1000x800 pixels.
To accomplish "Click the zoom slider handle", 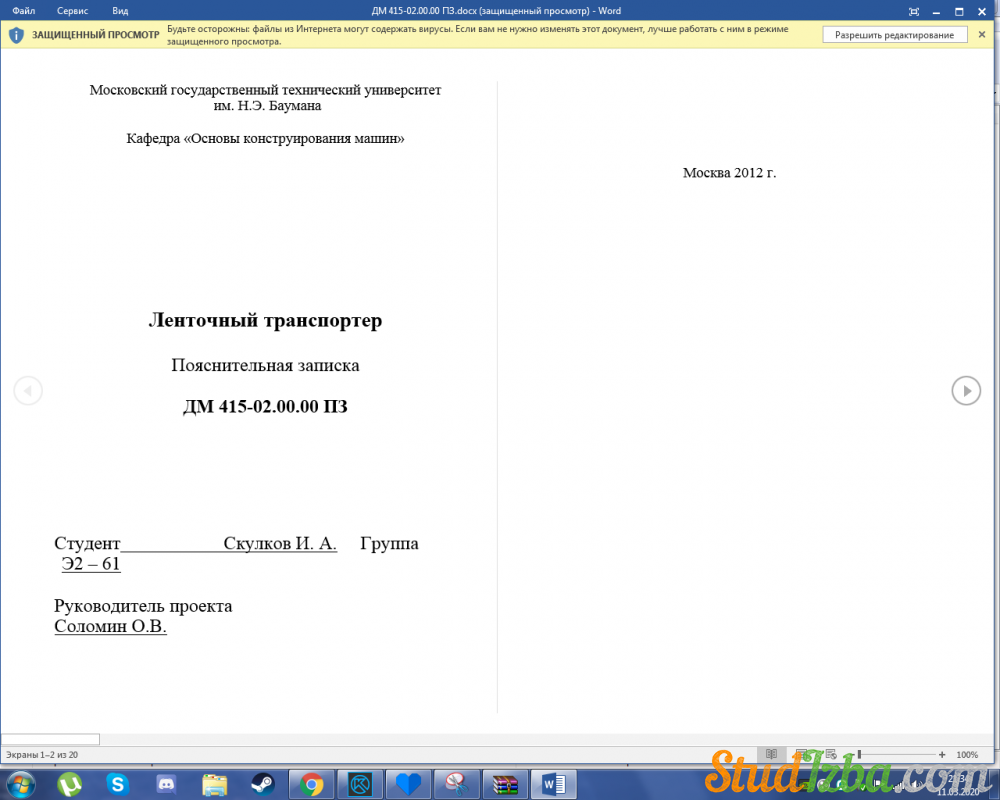I will coord(859,754).
